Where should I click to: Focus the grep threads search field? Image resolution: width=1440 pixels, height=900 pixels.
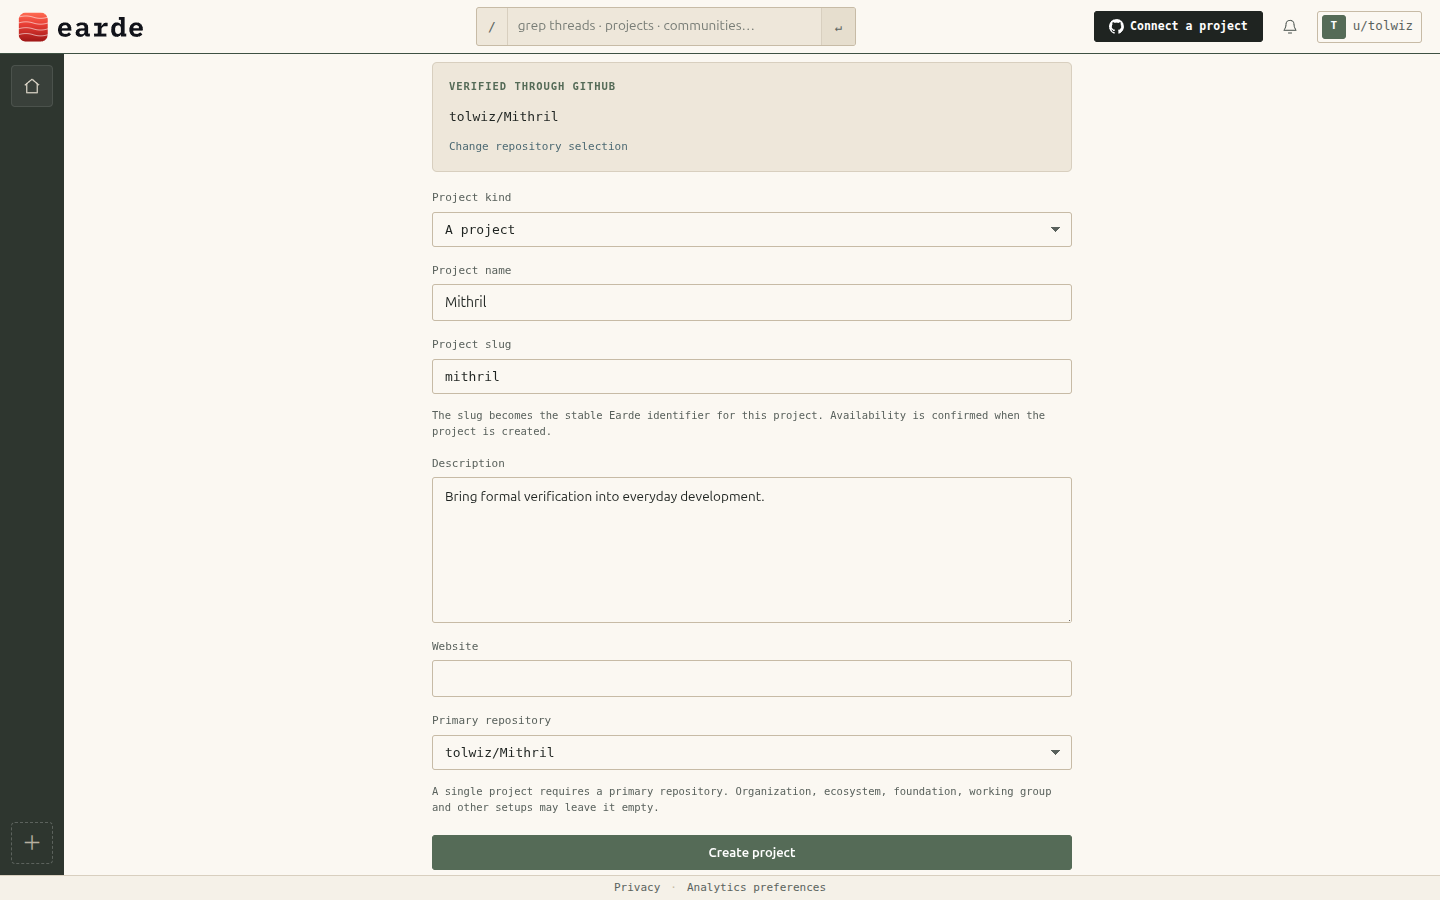[x=664, y=27]
